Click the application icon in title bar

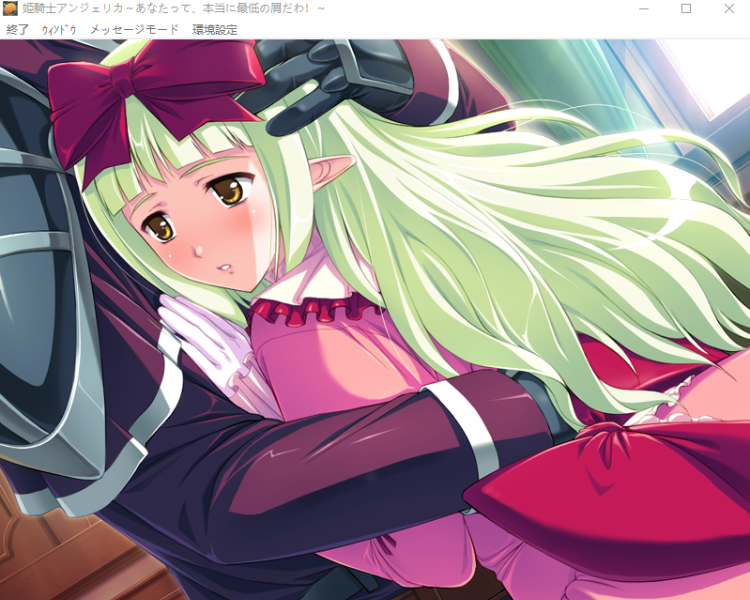[11, 8]
